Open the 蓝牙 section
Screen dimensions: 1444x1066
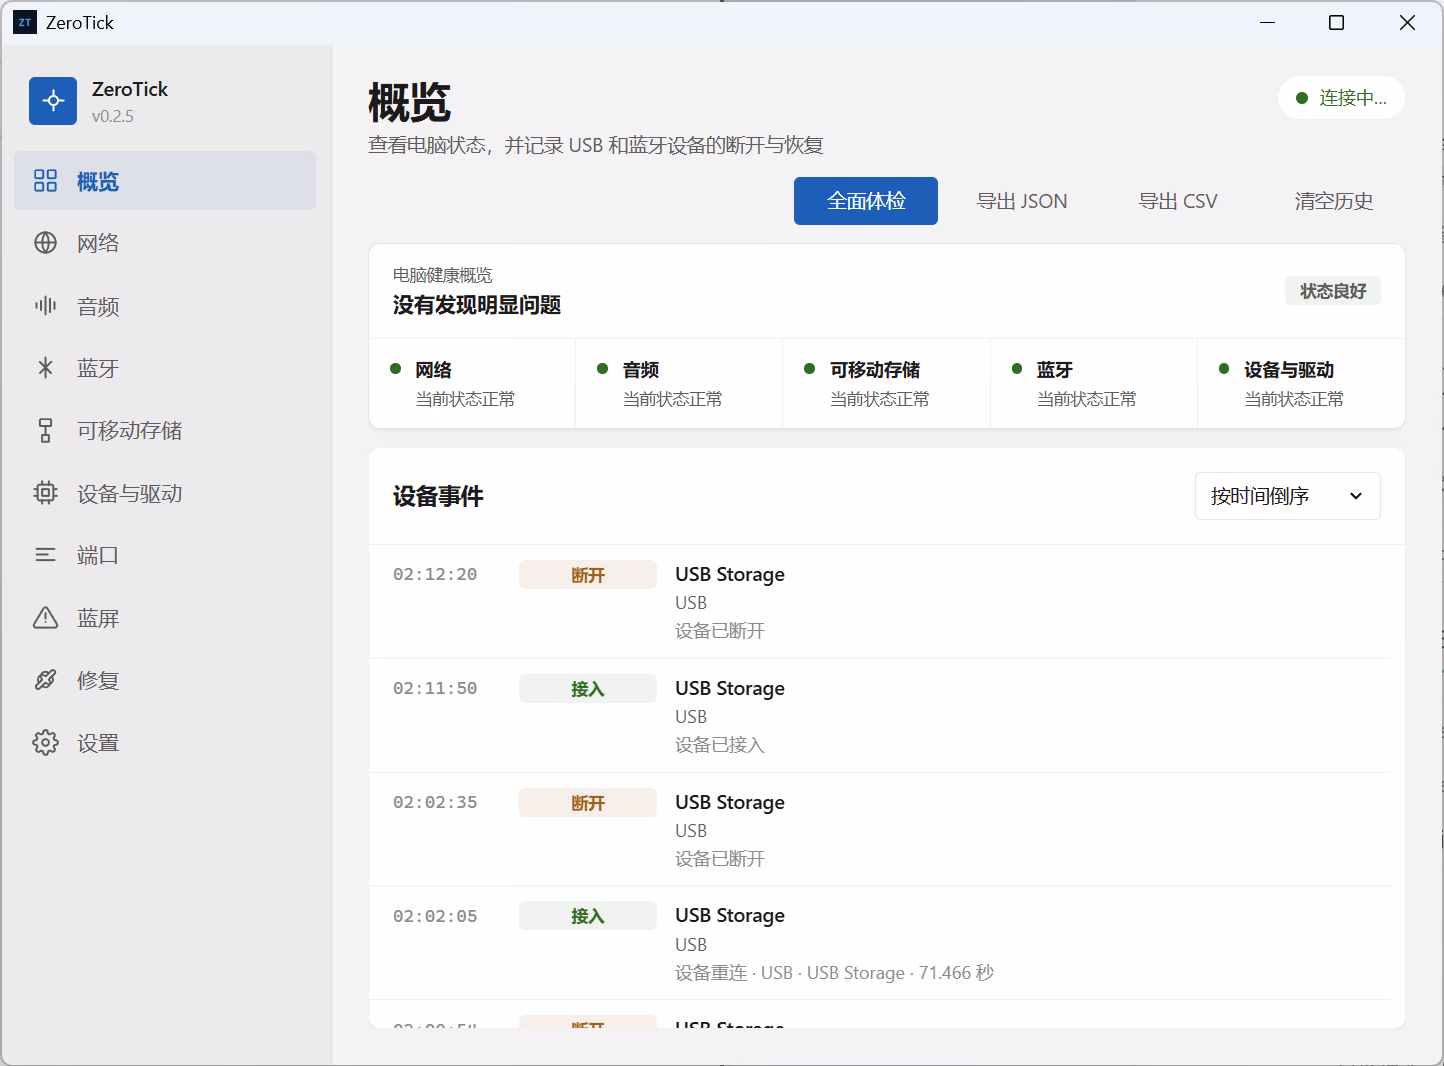click(x=165, y=368)
